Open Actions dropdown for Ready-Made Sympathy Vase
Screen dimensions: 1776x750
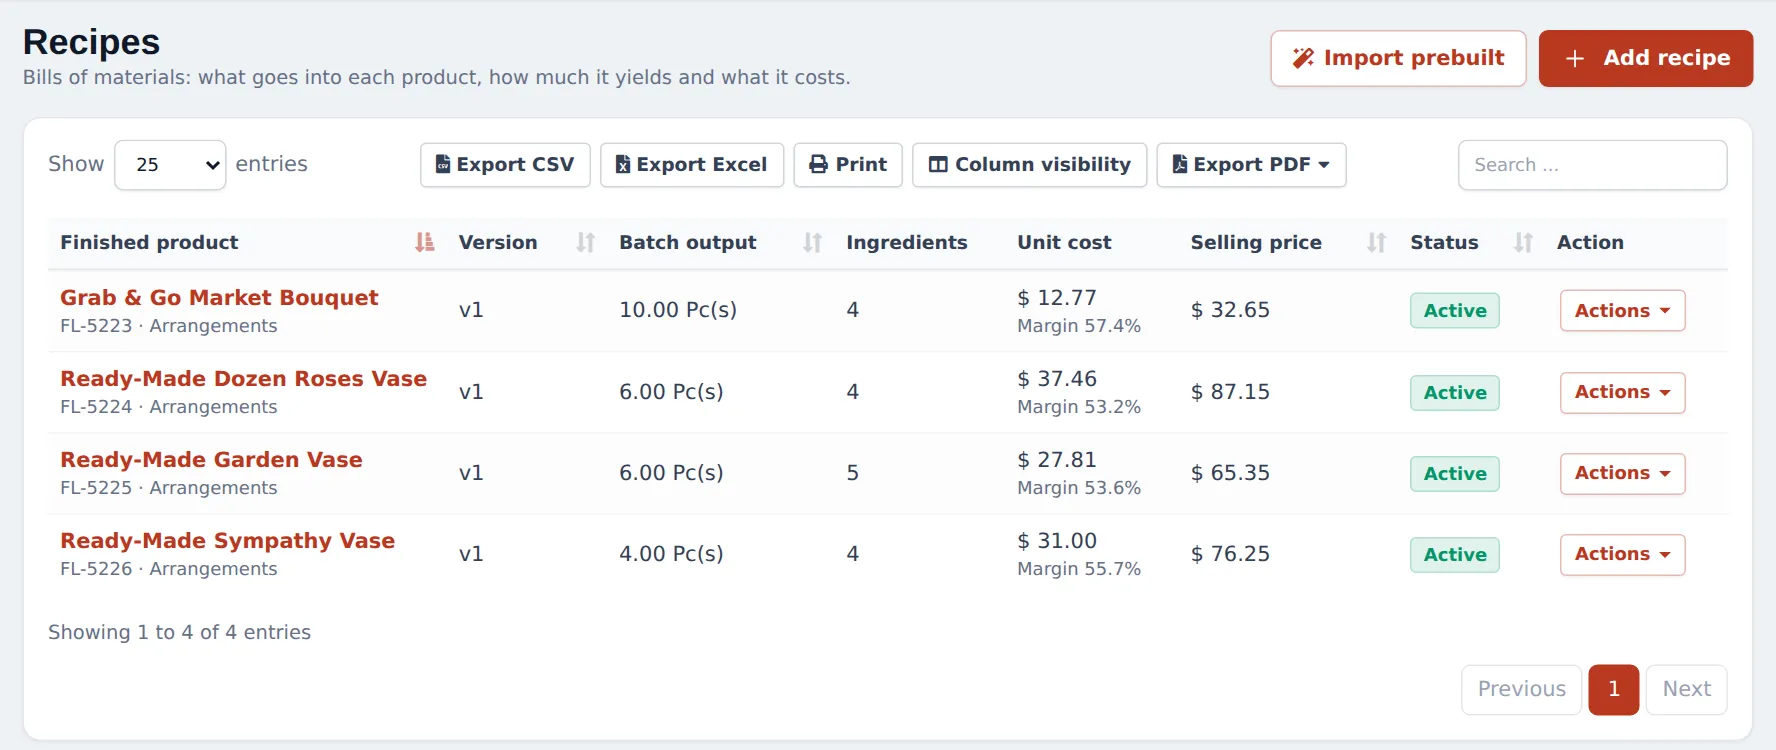coord(1622,554)
